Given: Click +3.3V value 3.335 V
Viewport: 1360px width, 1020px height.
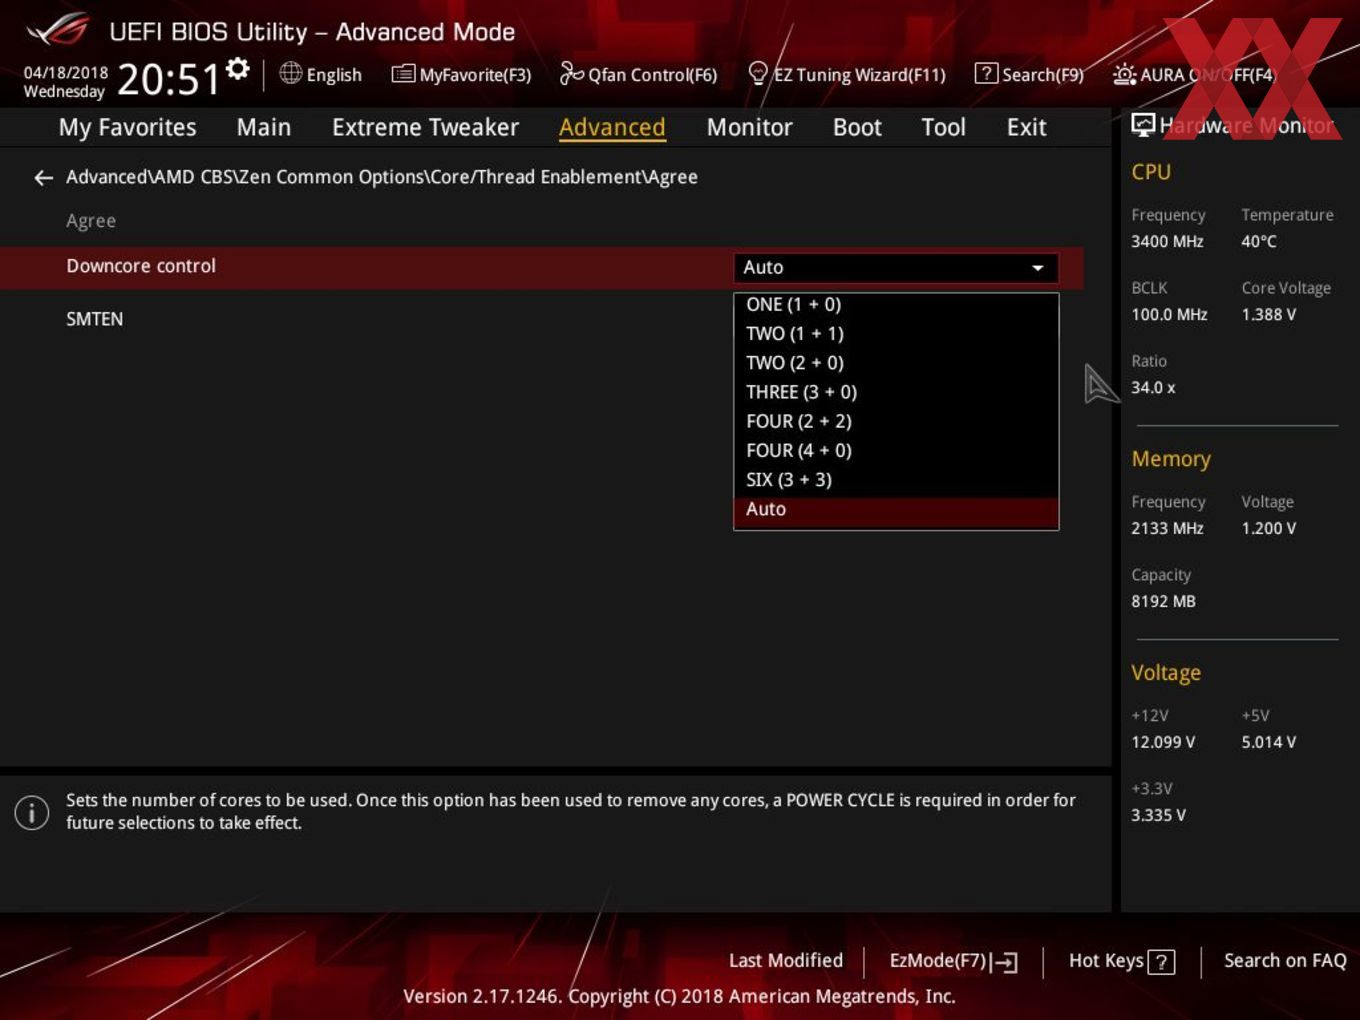Looking at the screenshot, I should pos(1158,816).
